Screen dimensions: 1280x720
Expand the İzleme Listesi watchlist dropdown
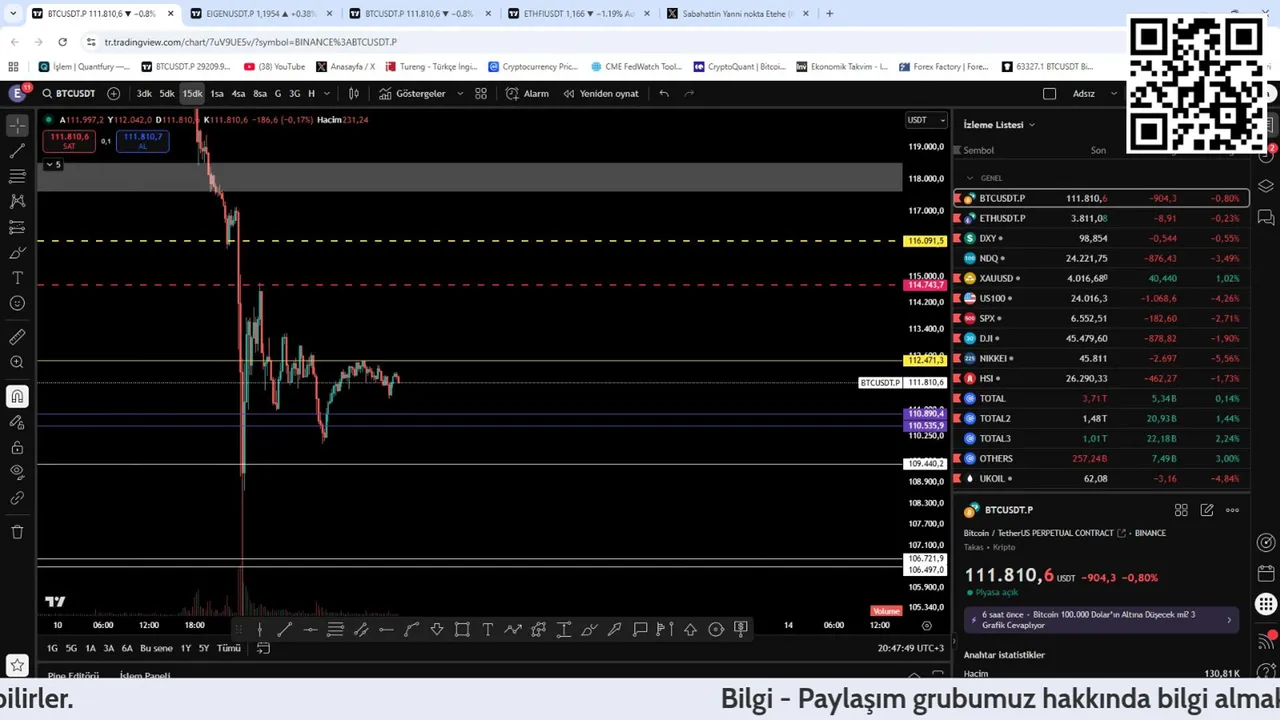point(999,125)
